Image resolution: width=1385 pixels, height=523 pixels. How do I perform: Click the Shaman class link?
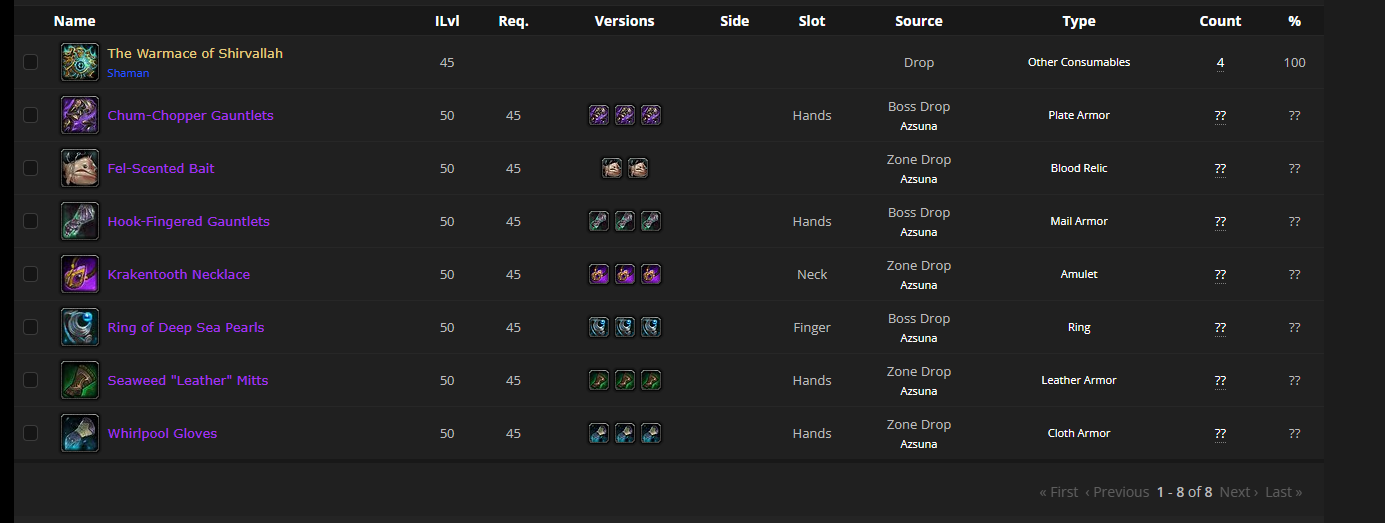(128, 73)
